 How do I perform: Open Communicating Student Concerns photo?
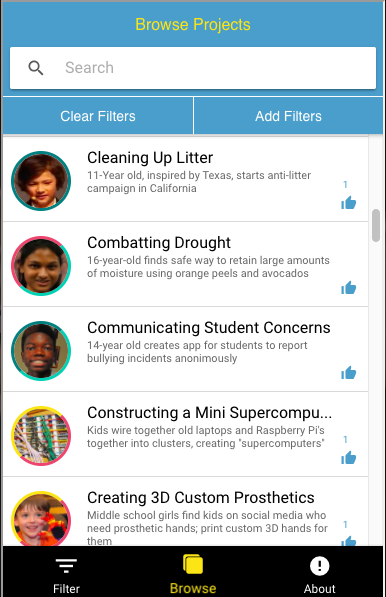[41, 351]
